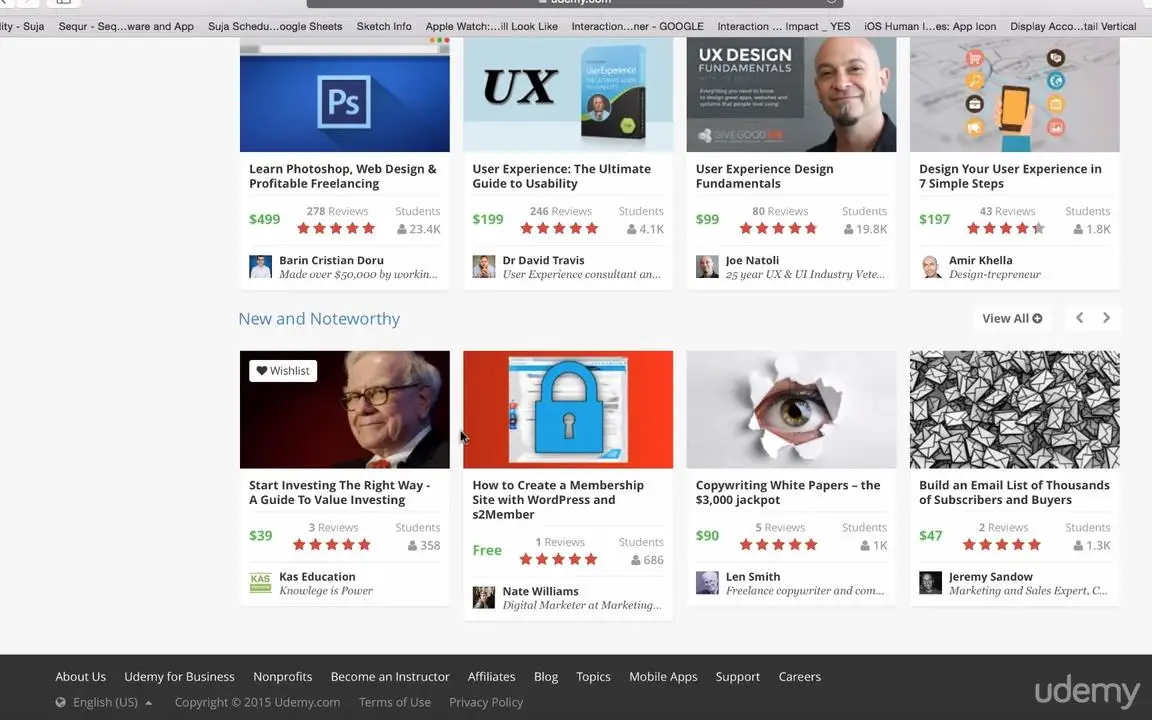This screenshot has width=1152, height=720.
Task: Click Nate Williams's avatar image
Action: coord(483,597)
